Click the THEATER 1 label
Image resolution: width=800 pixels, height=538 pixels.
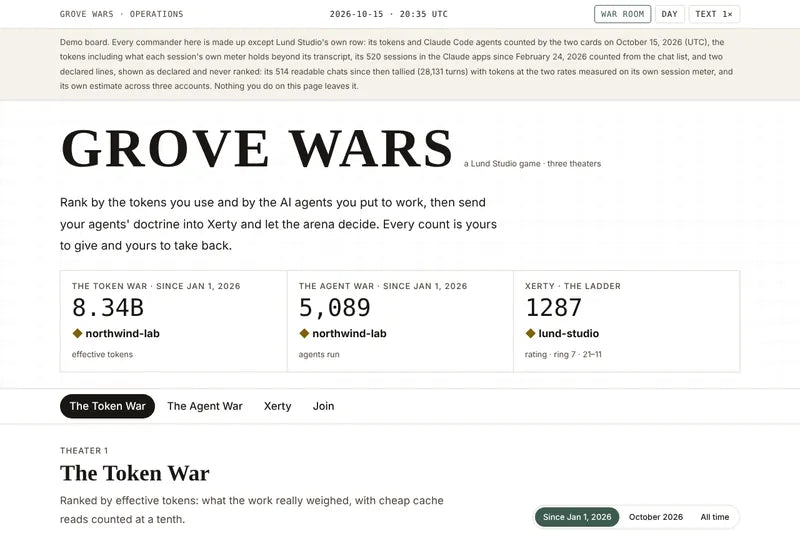(84, 450)
